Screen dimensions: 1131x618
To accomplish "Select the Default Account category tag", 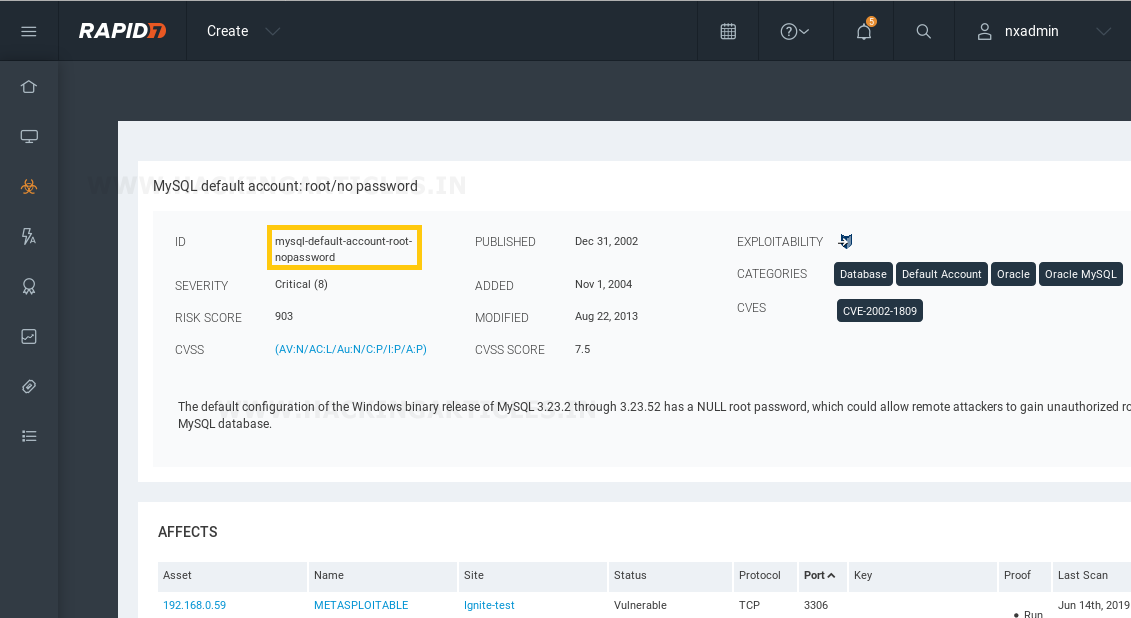I will click(x=941, y=274).
